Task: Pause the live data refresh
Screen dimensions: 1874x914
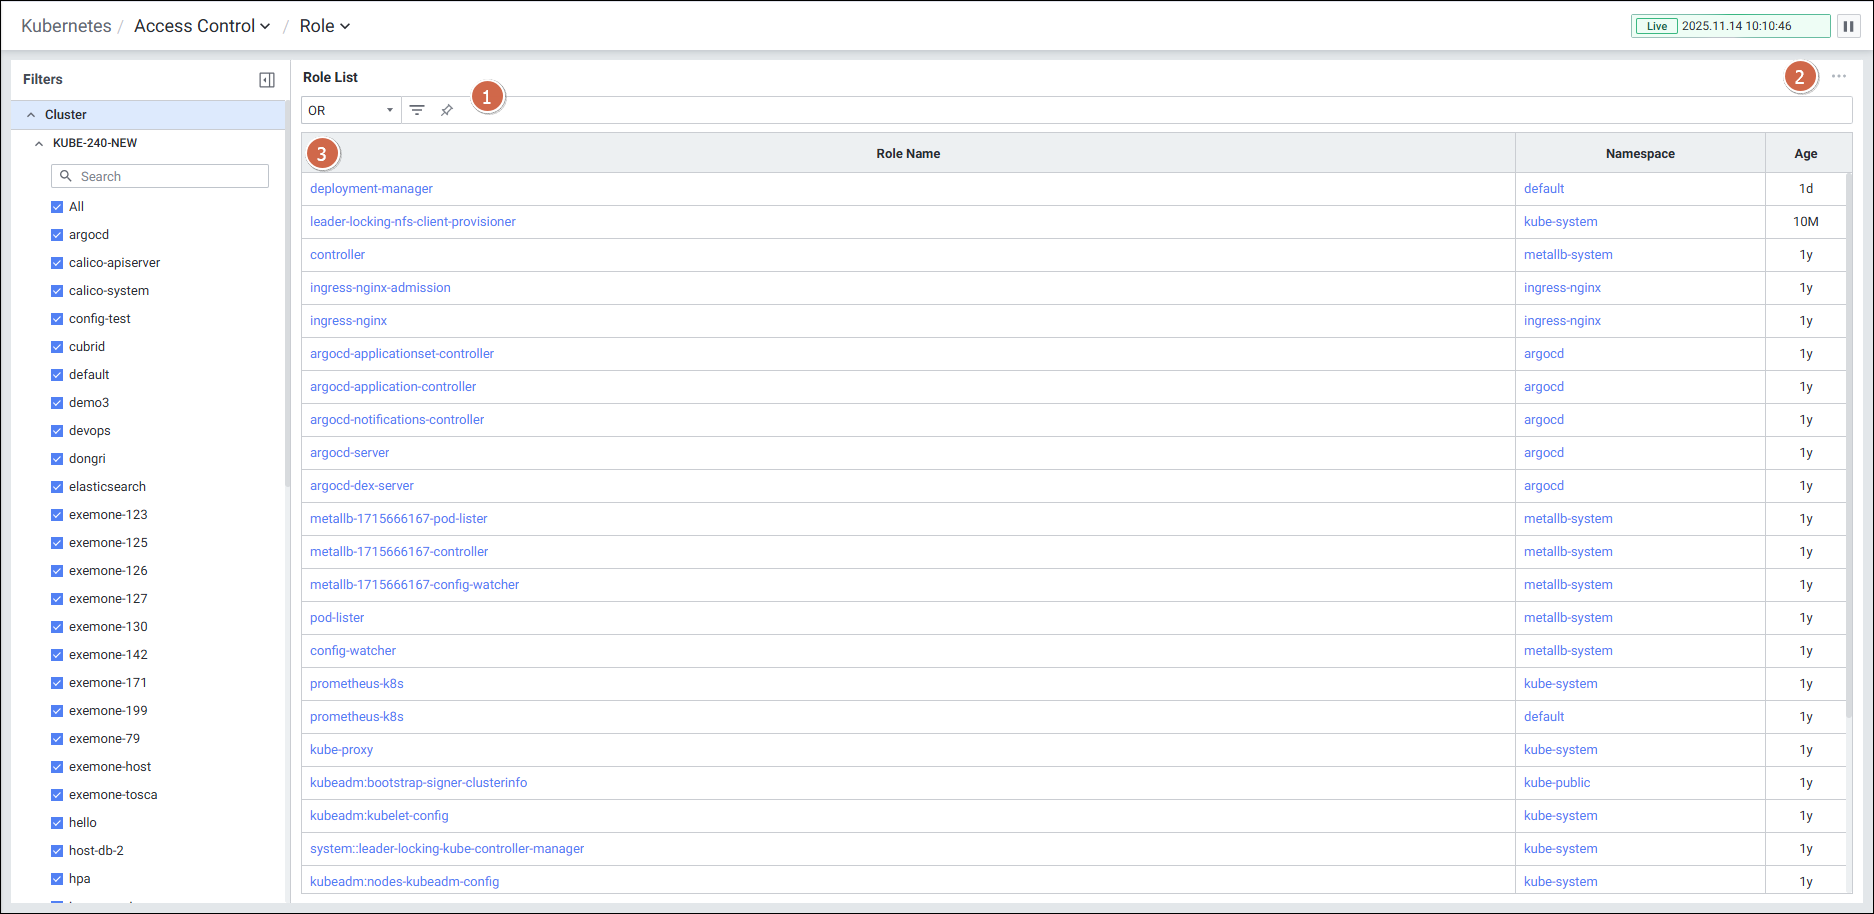Action: tap(1848, 26)
